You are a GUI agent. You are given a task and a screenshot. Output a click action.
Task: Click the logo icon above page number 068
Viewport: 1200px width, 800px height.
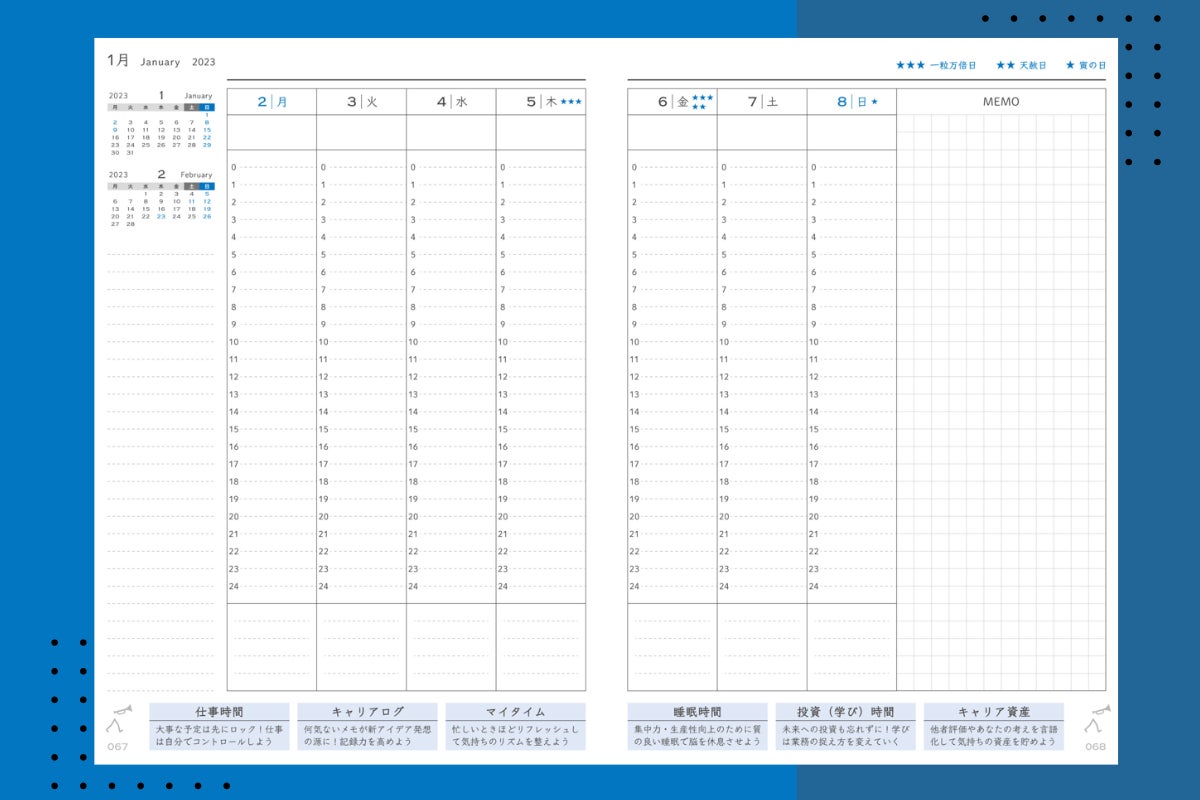[x=1095, y=719]
